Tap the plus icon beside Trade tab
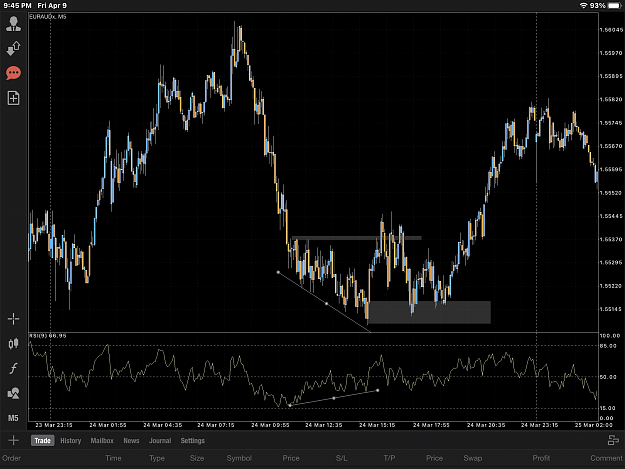 13,440
